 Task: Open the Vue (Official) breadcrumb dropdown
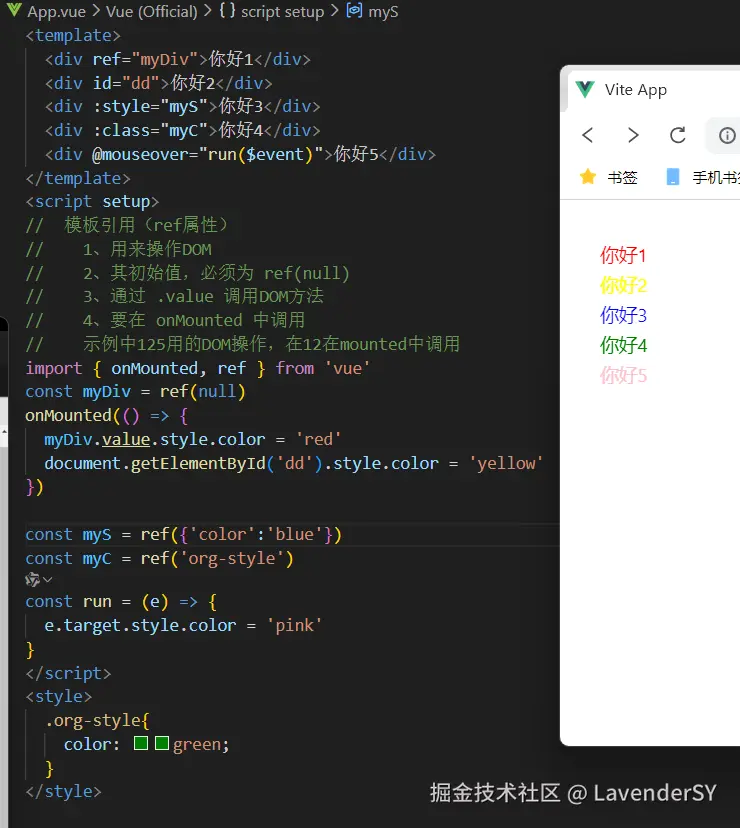[x=140, y=11]
